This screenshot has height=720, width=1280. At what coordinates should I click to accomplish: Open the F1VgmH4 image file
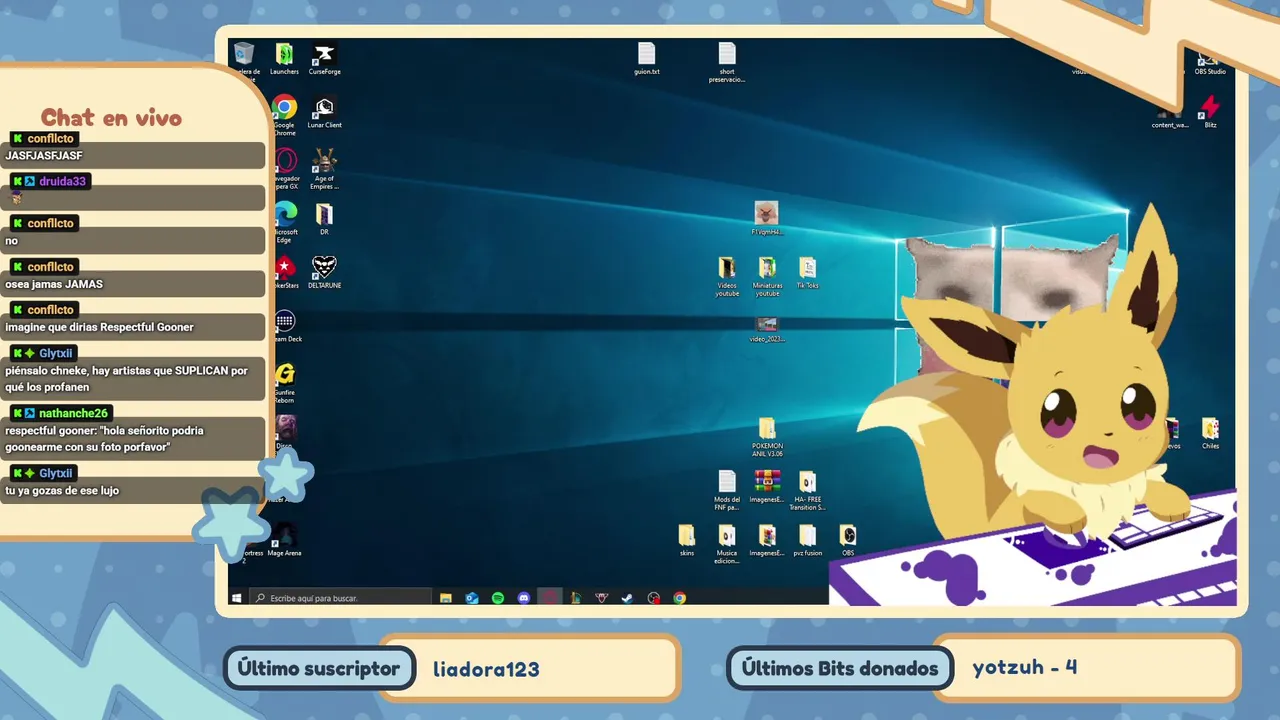(x=767, y=218)
